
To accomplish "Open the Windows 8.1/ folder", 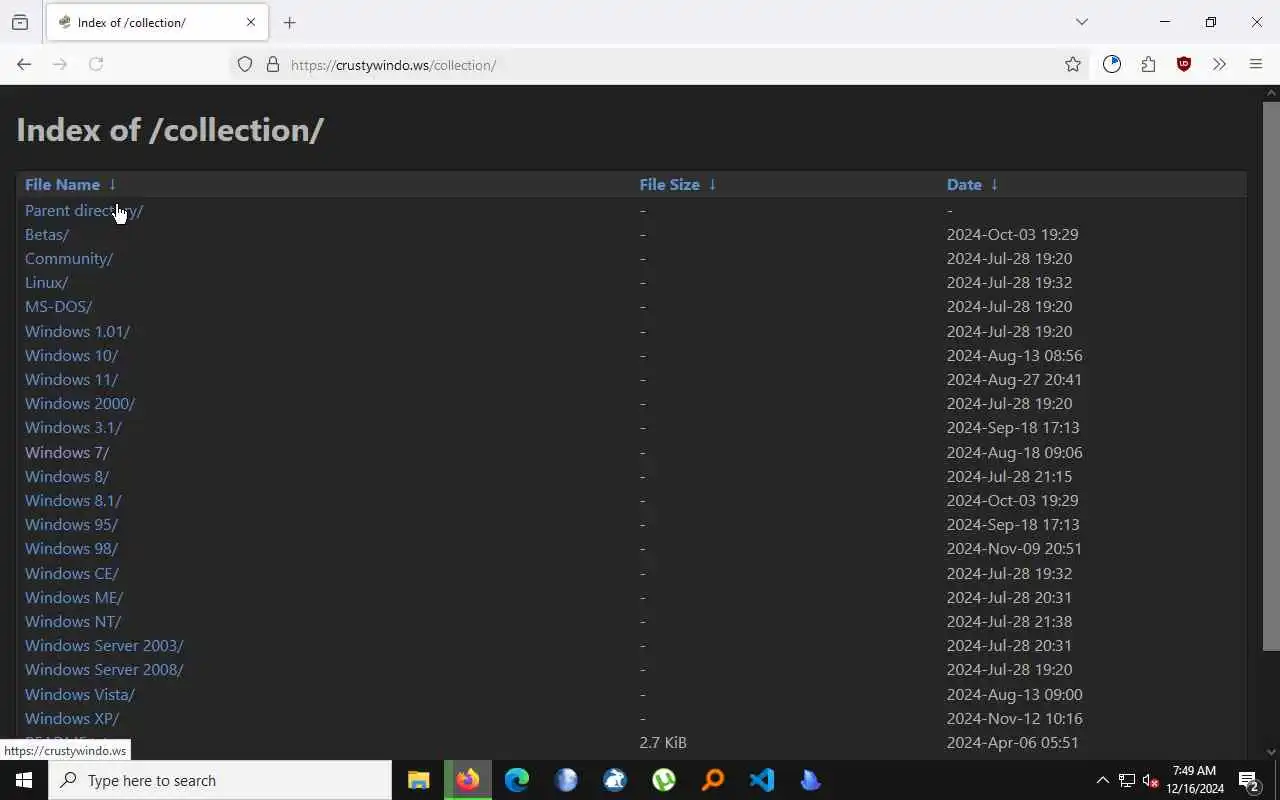I will [73, 500].
